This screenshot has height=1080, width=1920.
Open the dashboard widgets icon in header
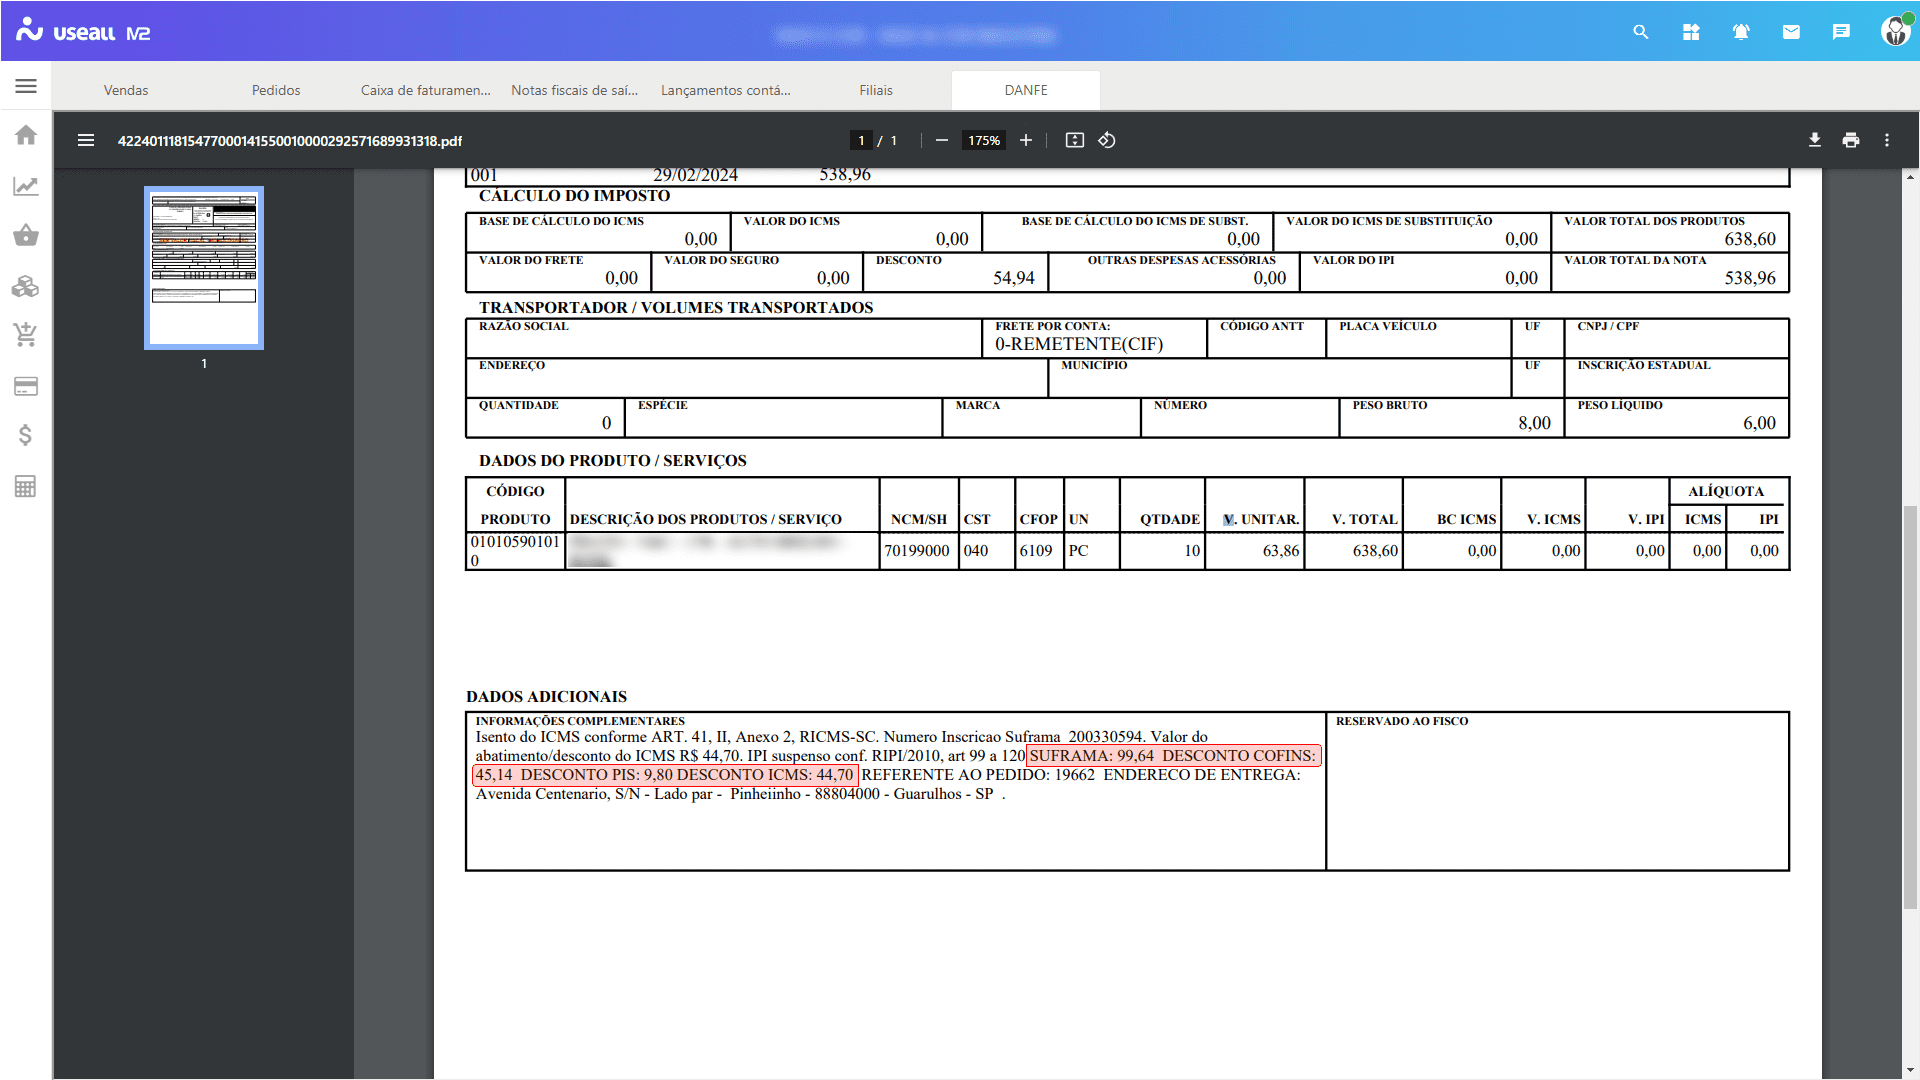[x=1691, y=32]
